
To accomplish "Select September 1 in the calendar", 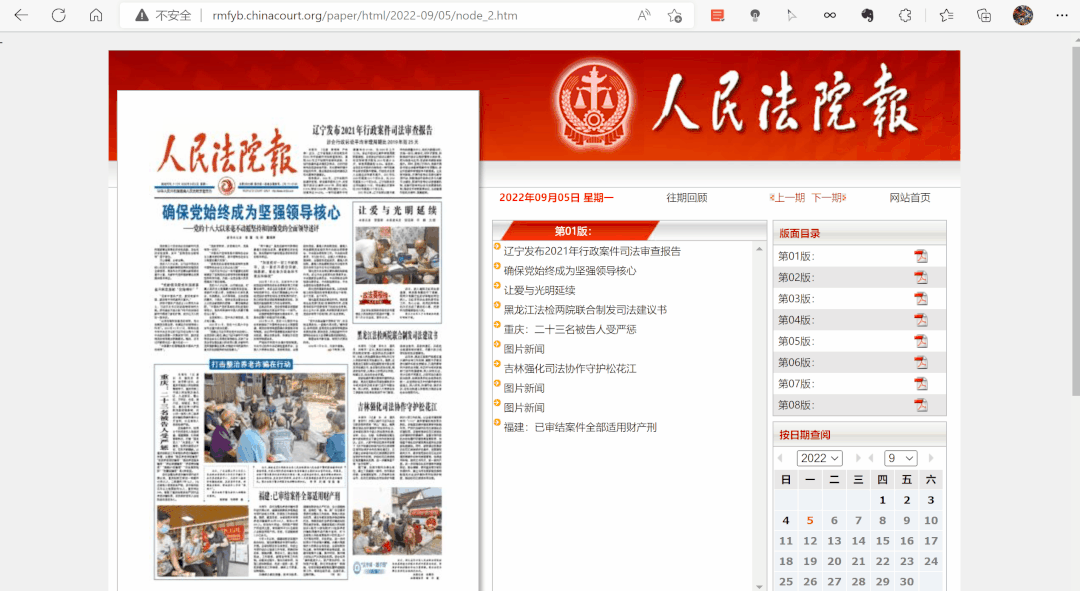I will point(882,500).
